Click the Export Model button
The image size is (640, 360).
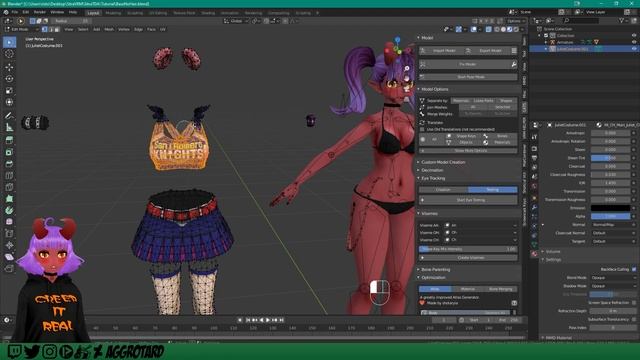click(x=487, y=51)
